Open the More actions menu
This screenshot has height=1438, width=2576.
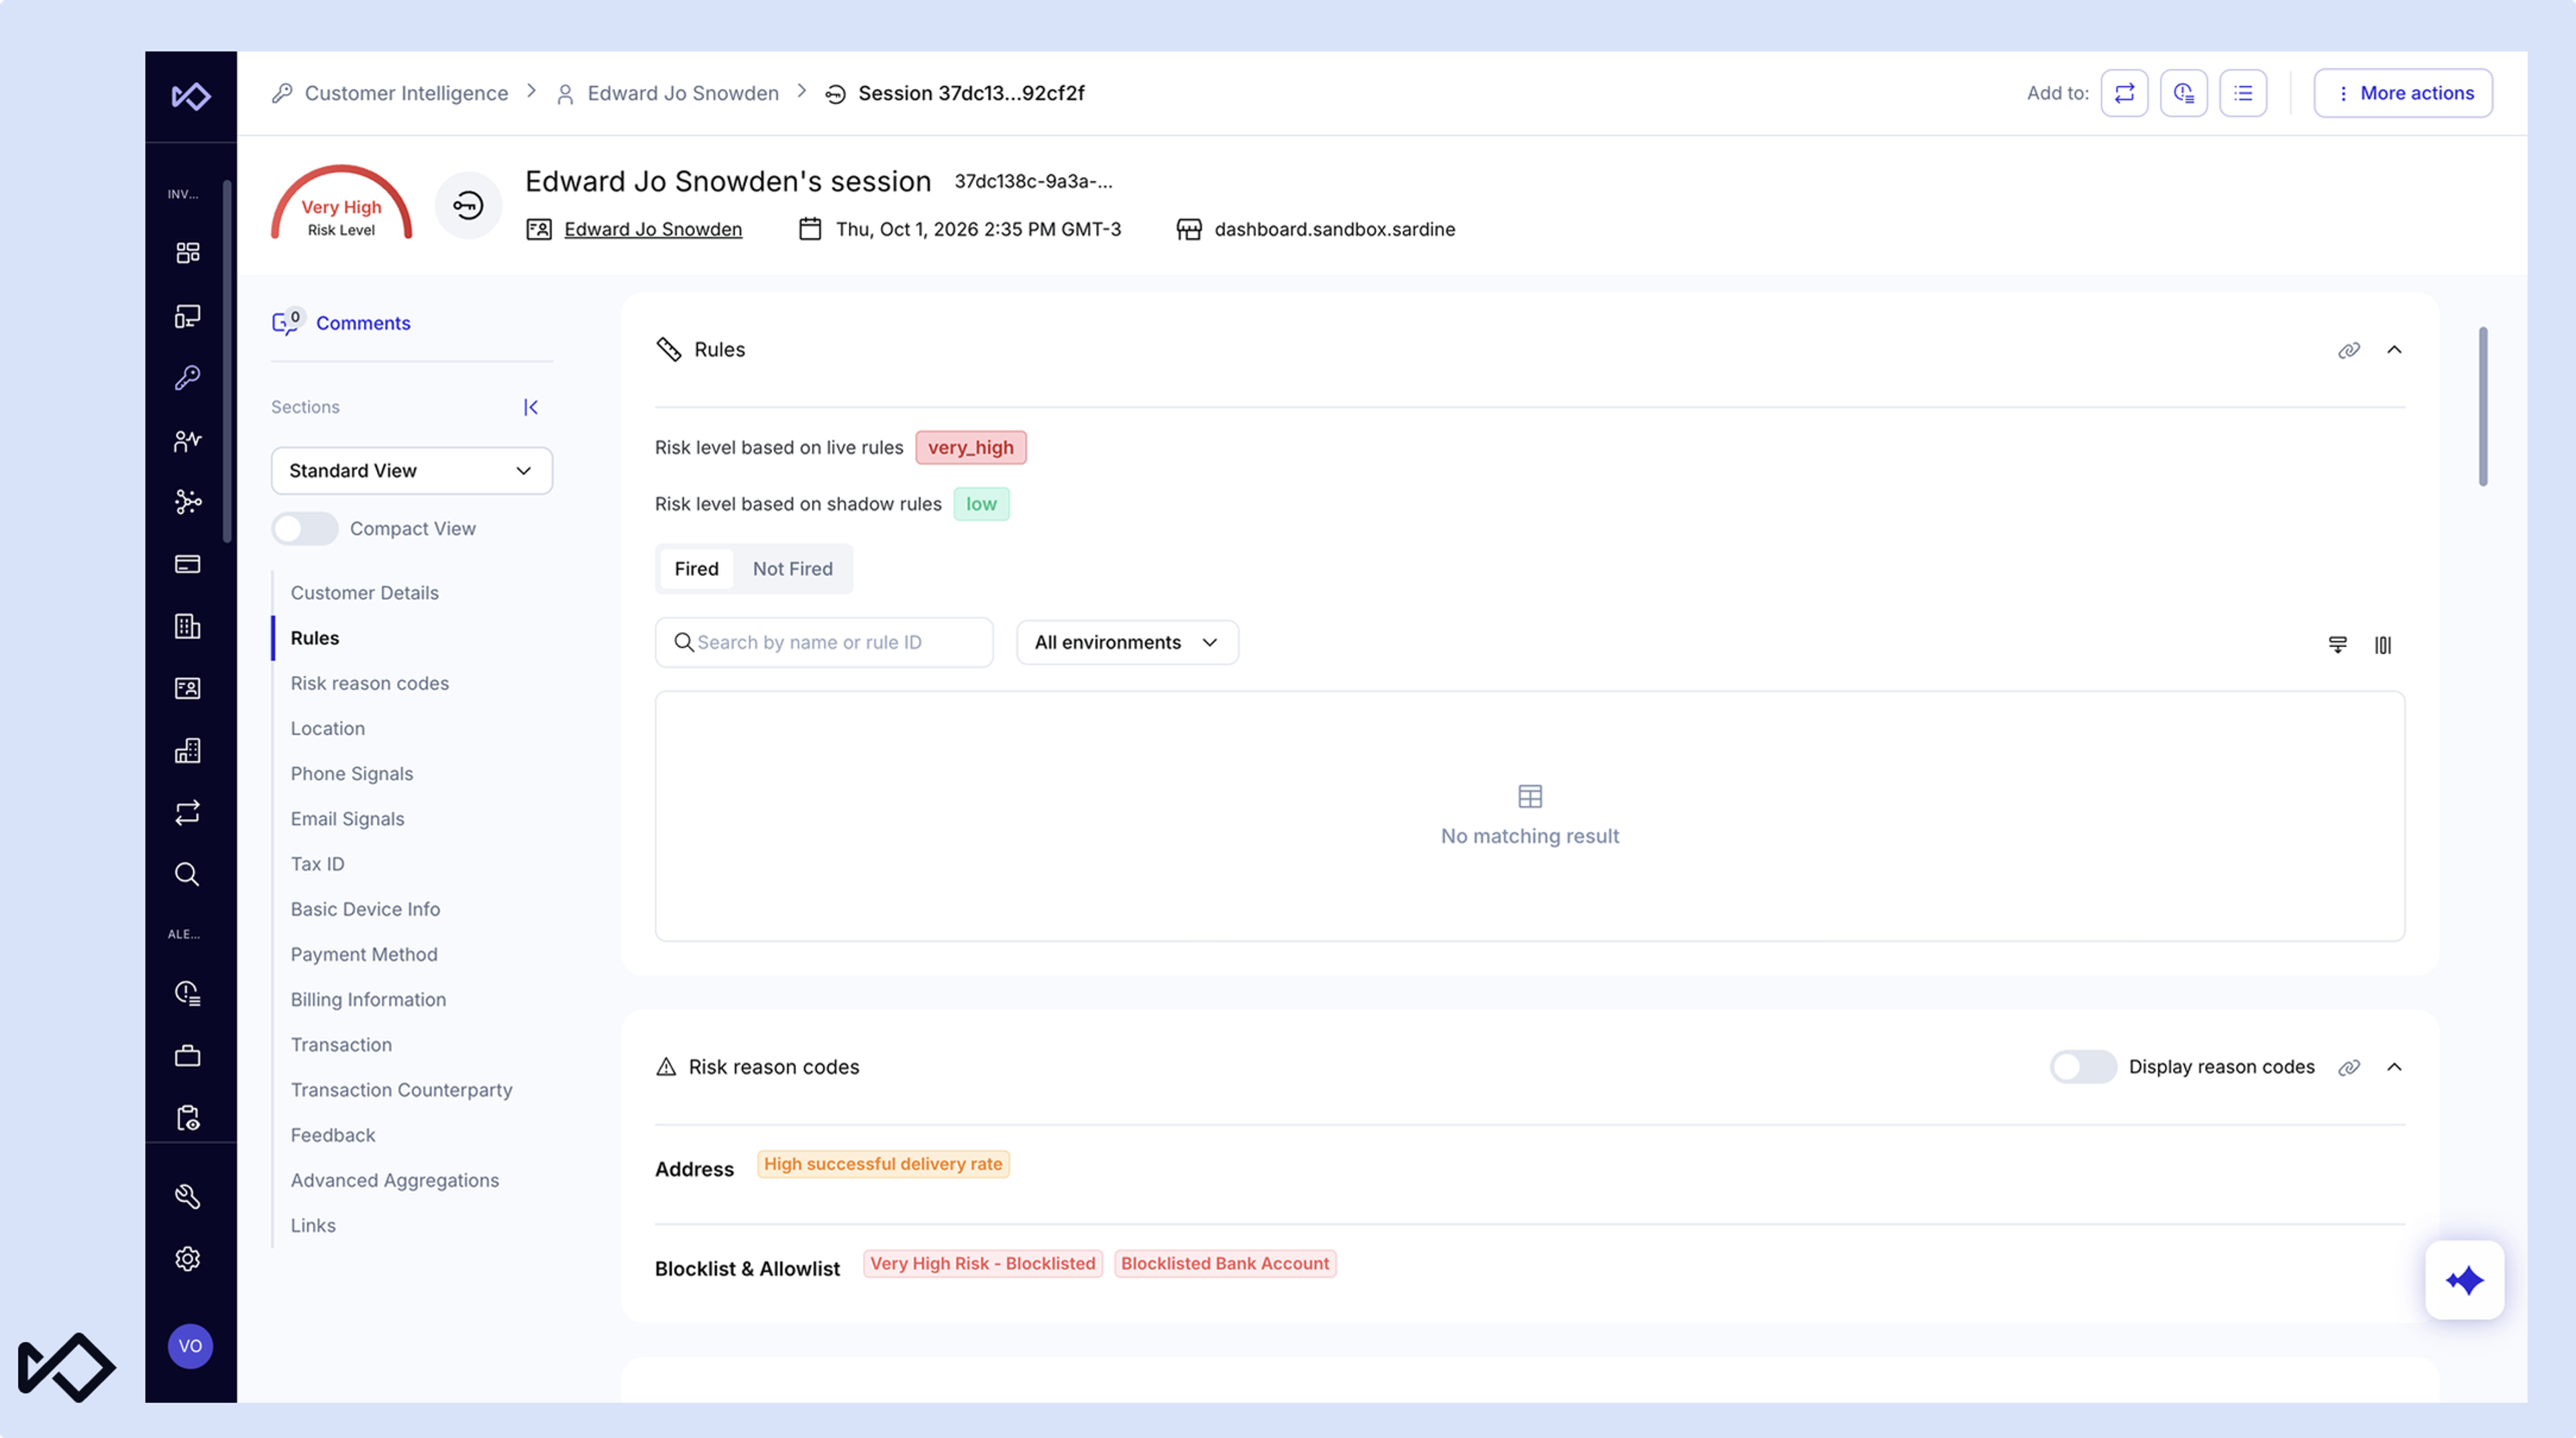pyautogui.click(x=2403, y=93)
